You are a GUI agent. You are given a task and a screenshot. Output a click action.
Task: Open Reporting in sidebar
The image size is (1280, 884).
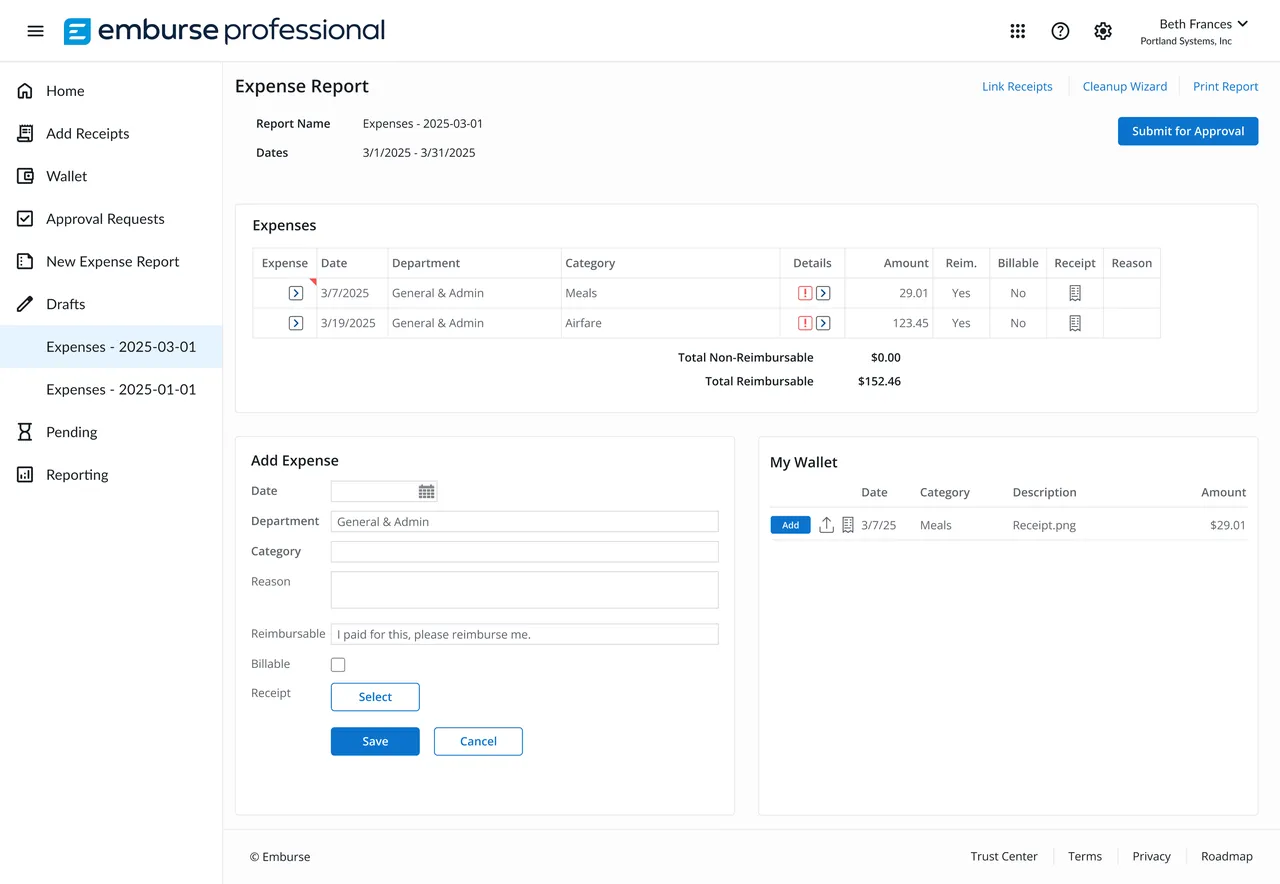pos(77,475)
